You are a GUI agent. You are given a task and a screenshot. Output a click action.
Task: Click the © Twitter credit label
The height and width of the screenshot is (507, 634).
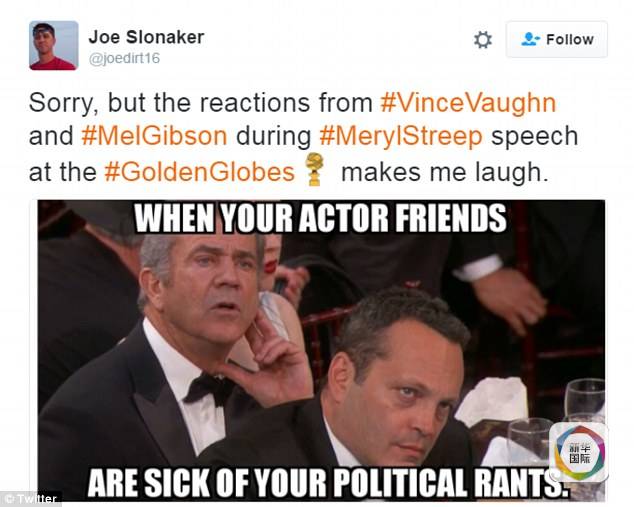pos(31,499)
